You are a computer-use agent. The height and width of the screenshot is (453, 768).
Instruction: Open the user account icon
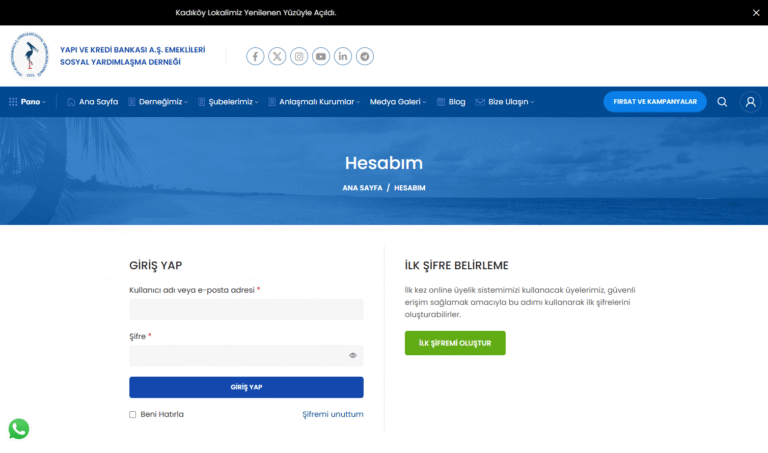[750, 102]
